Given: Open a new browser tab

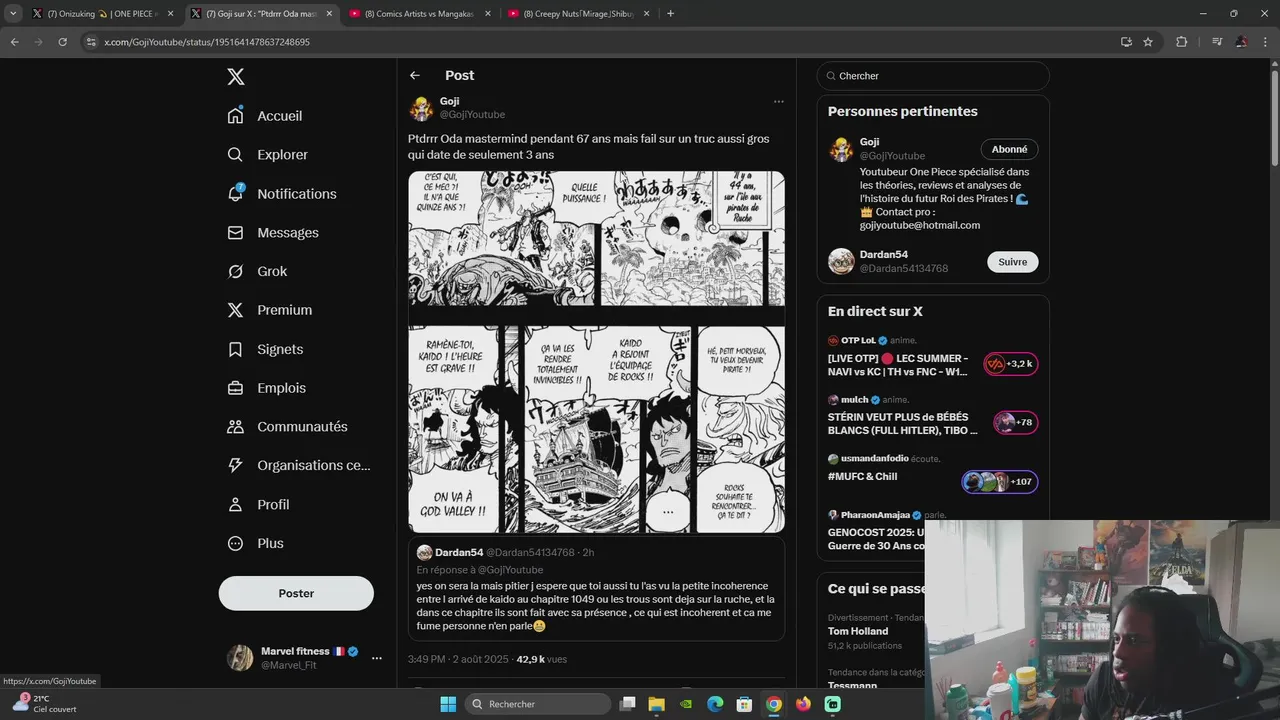Looking at the screenshot, I should tap(670, 13).
